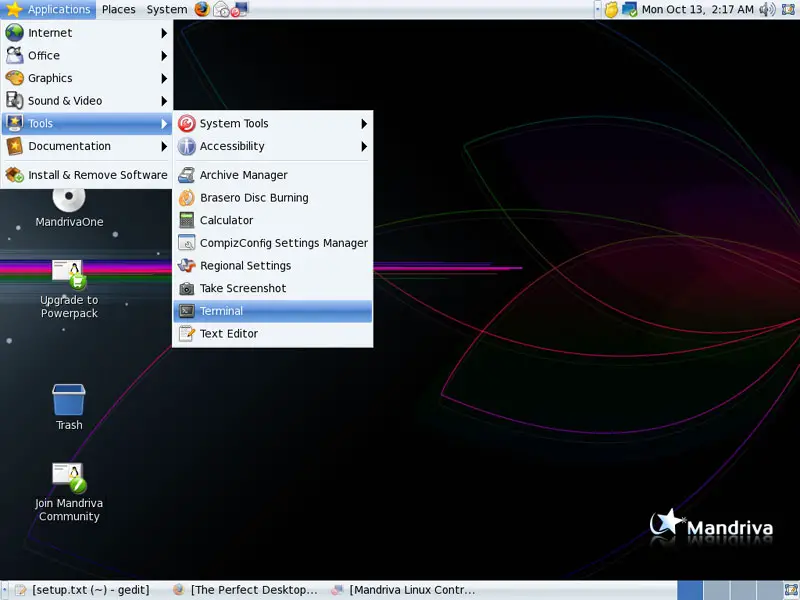
Task: Click the Text Editor icon
Action: coord(187,334)
